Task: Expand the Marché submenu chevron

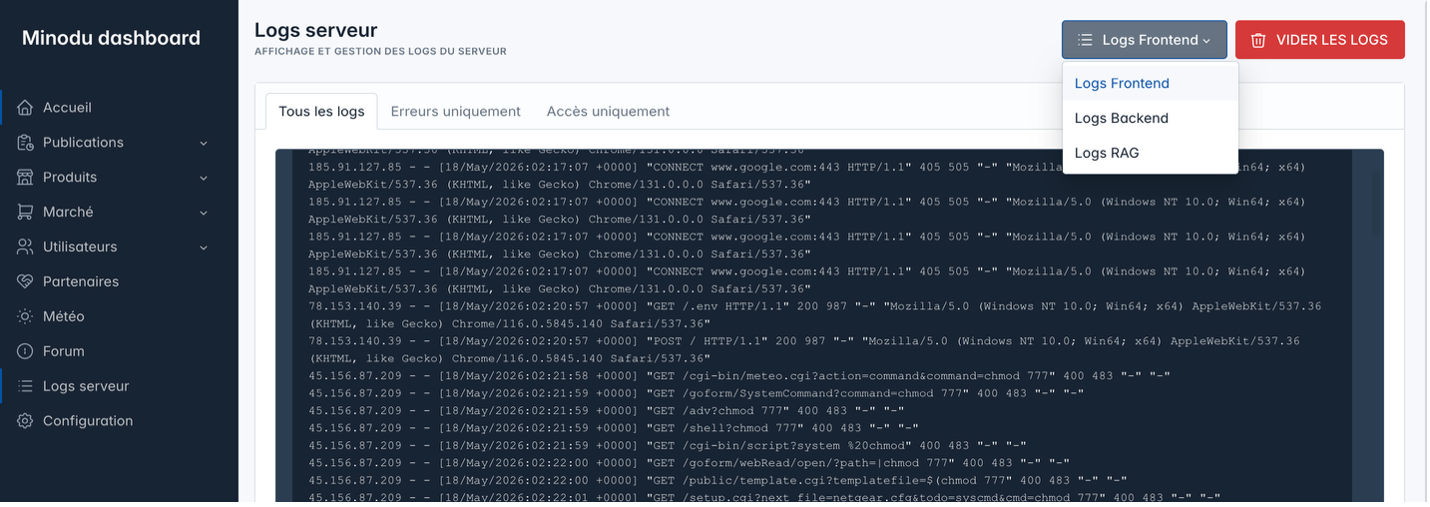Action: pos(203,213)
